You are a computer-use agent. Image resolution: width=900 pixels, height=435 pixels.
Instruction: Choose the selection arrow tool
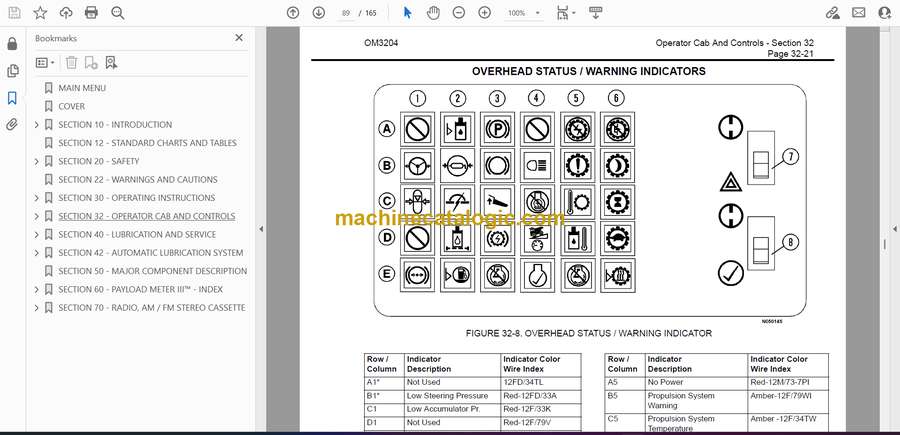(408, 13)
